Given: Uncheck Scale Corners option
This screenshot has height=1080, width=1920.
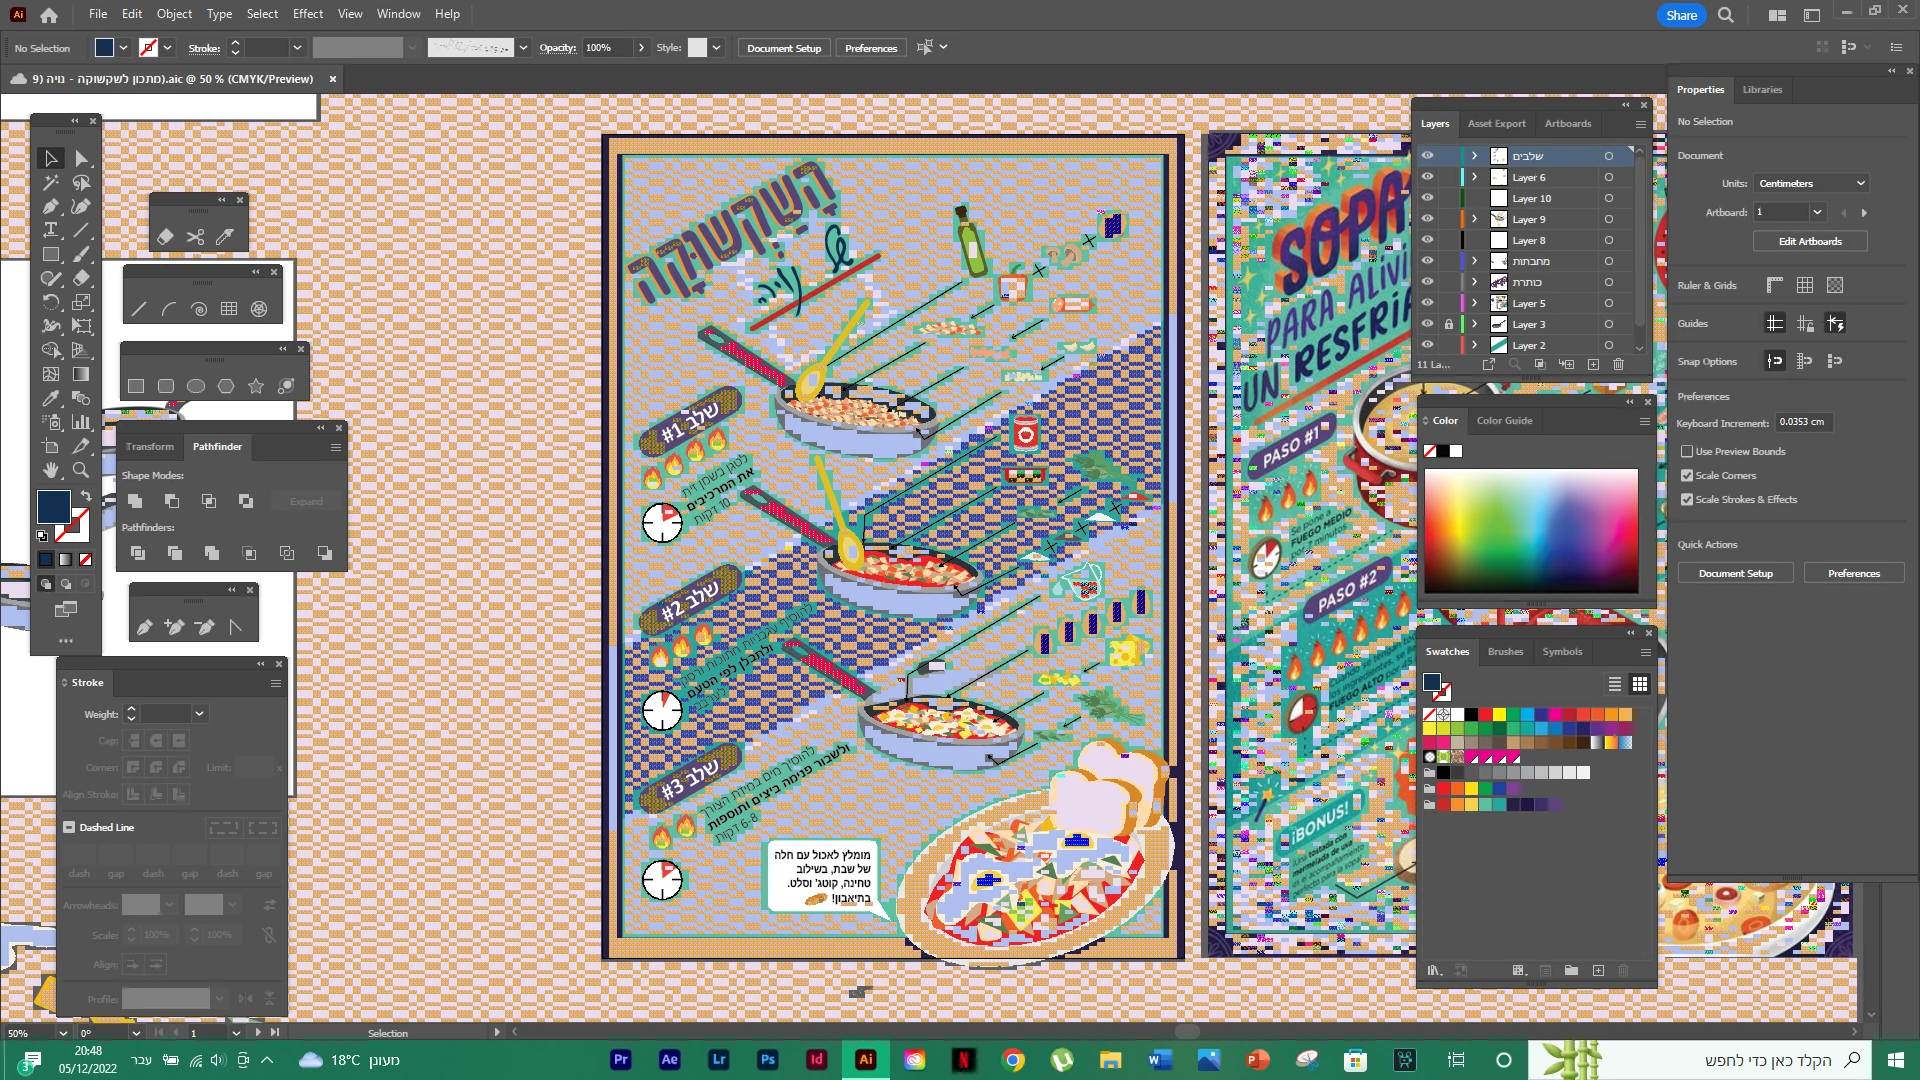Looking at the screenshot, I should (1687, 476).
